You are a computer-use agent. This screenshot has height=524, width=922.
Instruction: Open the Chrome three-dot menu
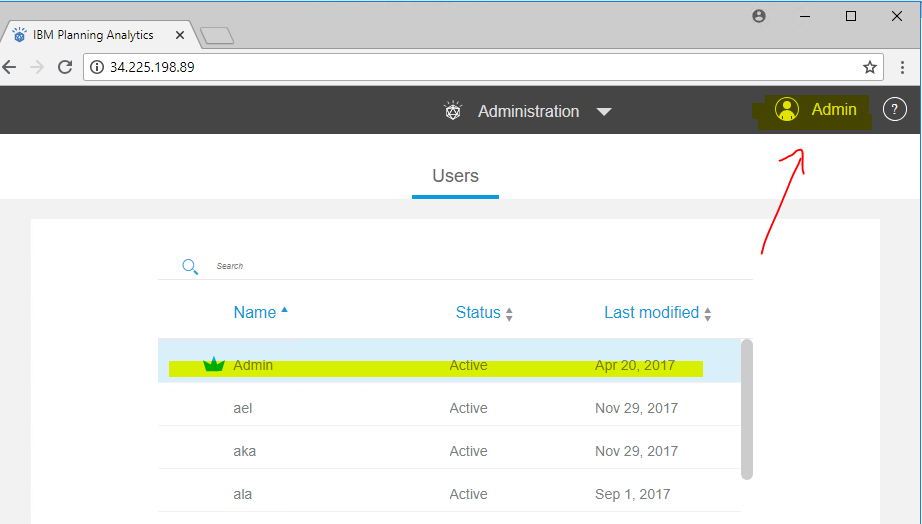pyautogui.click(x=902, y=67)
